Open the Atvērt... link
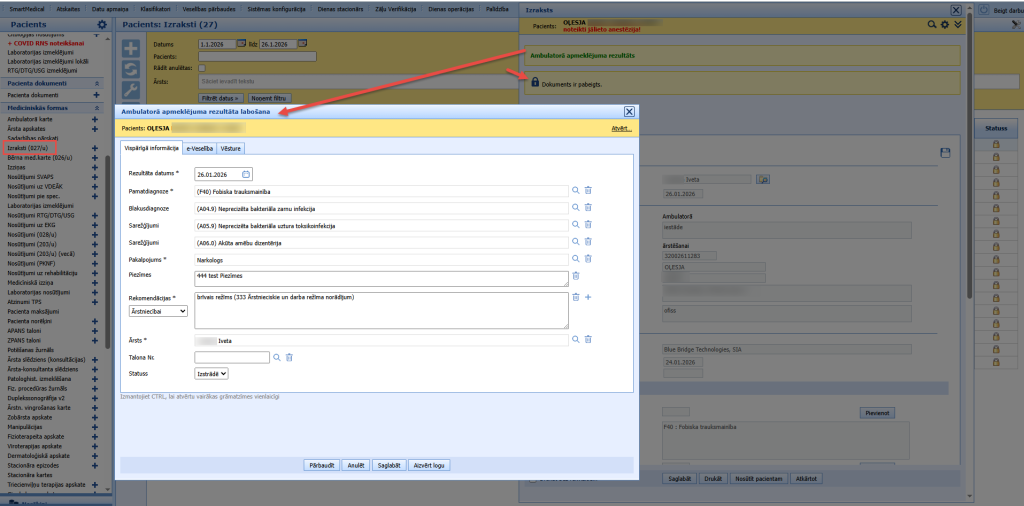Screen dimensions: 1024x506 pyautogui.click(x=622, y=129)
